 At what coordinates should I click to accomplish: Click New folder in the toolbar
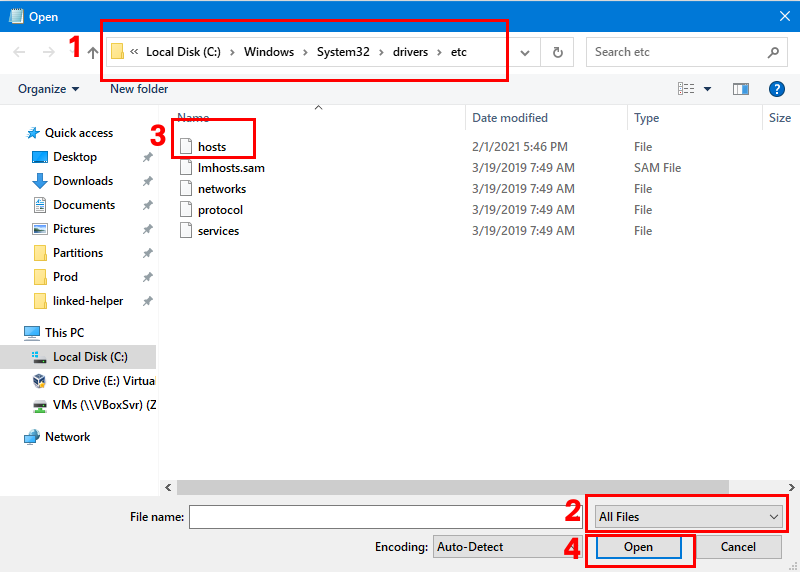pos(139,89)
